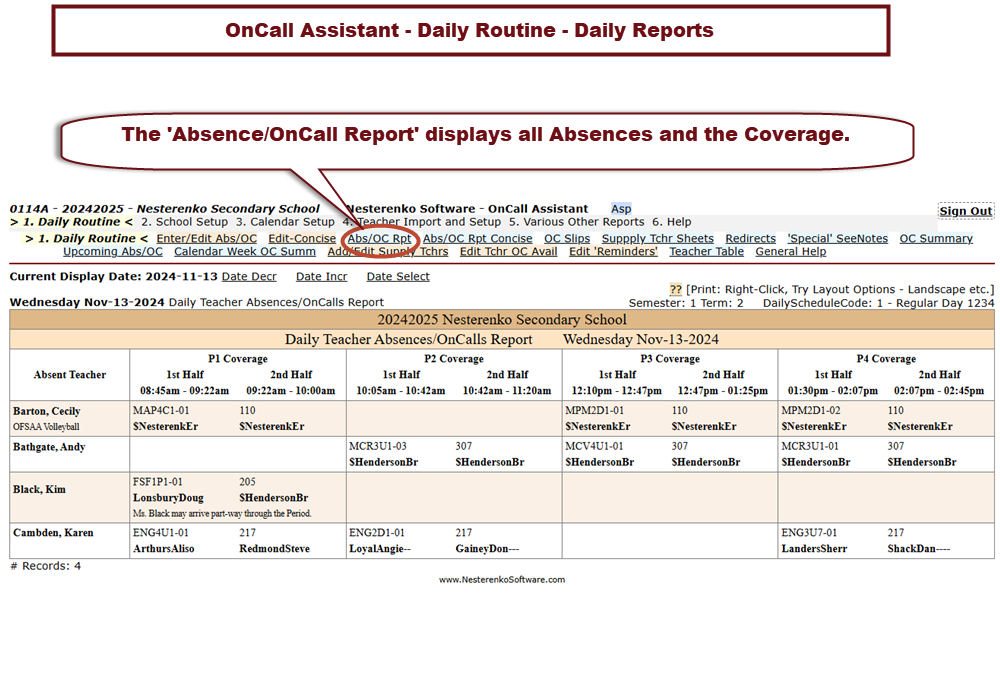Open Upcoming Abs/OC link

tap(112, 252)
